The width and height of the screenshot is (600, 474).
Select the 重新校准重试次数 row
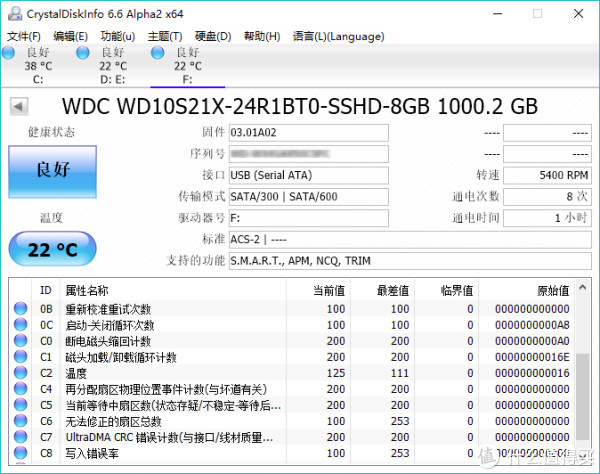292,308
